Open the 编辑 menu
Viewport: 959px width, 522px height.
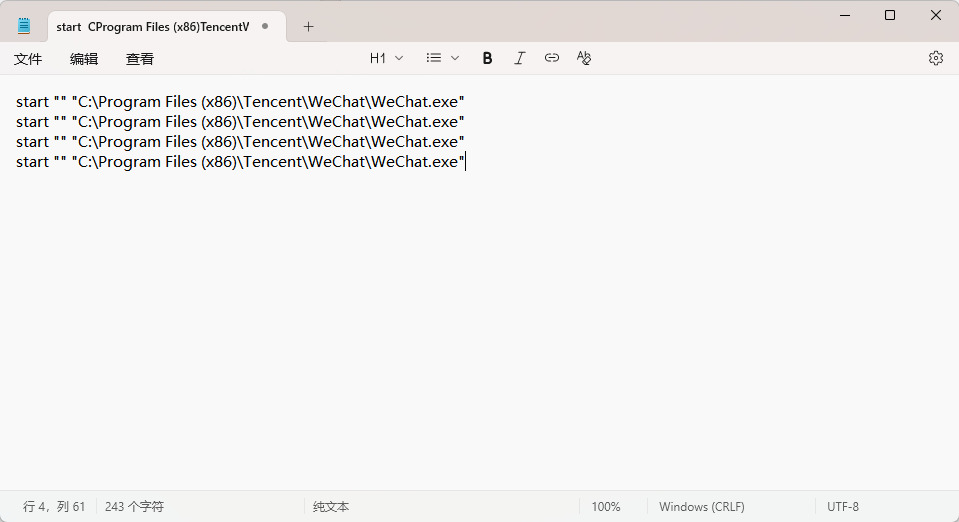tap(84, 59)
